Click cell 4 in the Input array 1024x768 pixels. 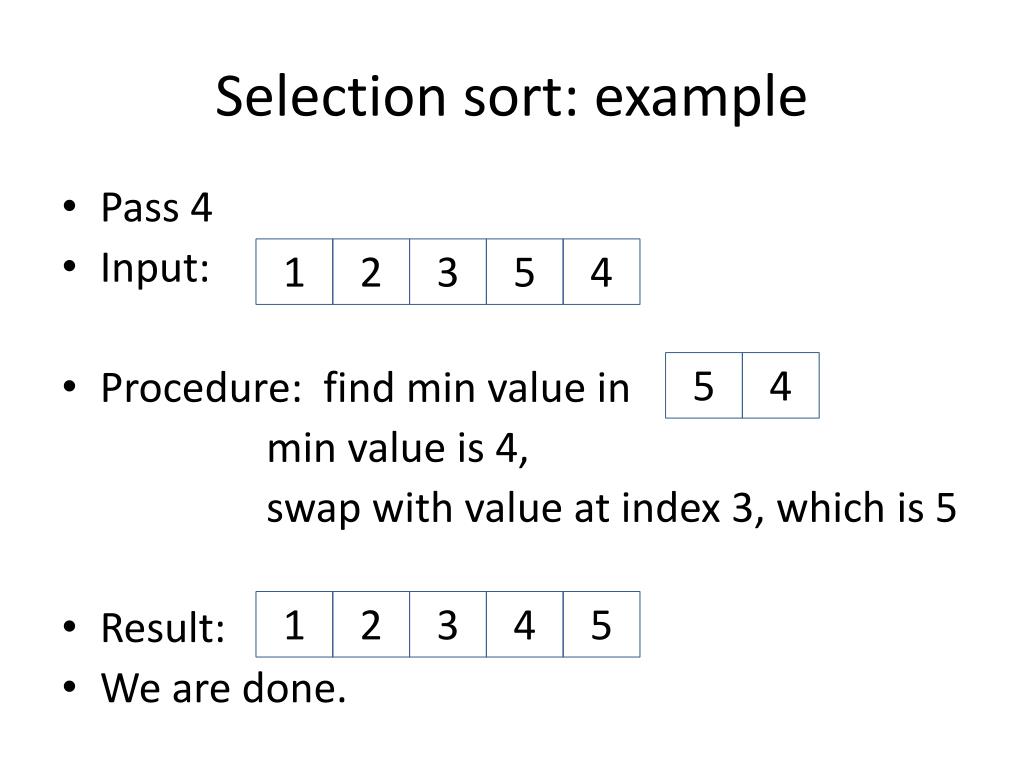tap(601, 272)
